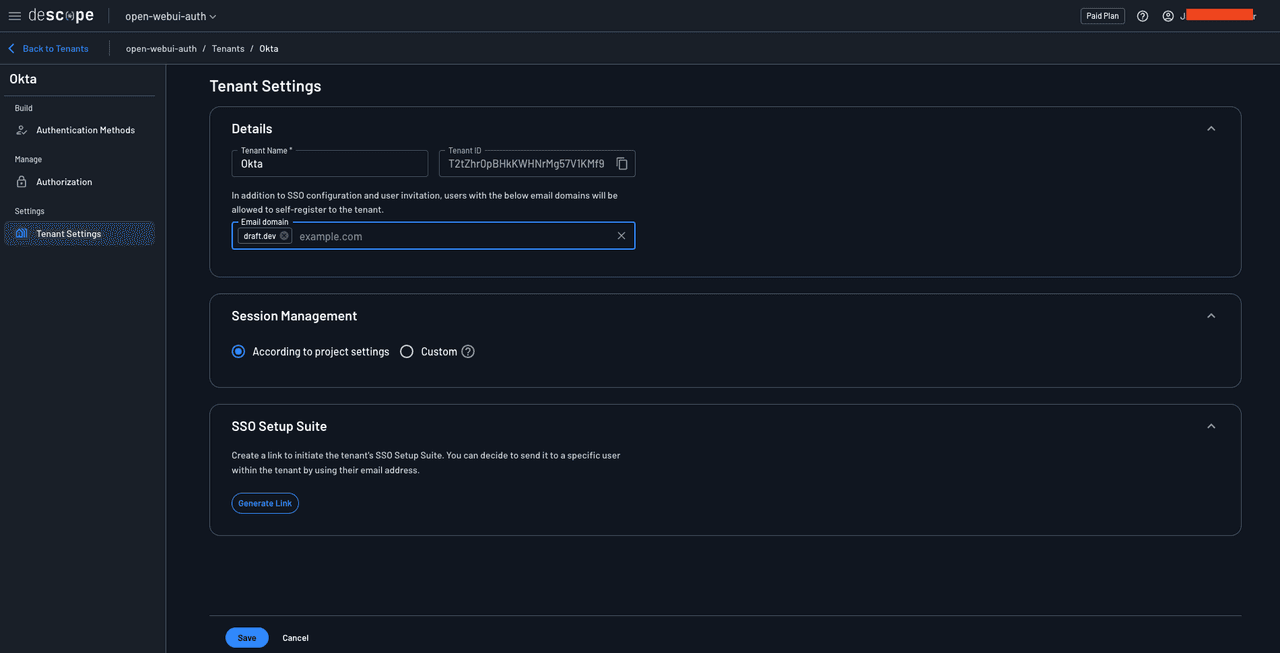Save the tenant settings
Screen dimensions: 1280x653
click(247, 638)
